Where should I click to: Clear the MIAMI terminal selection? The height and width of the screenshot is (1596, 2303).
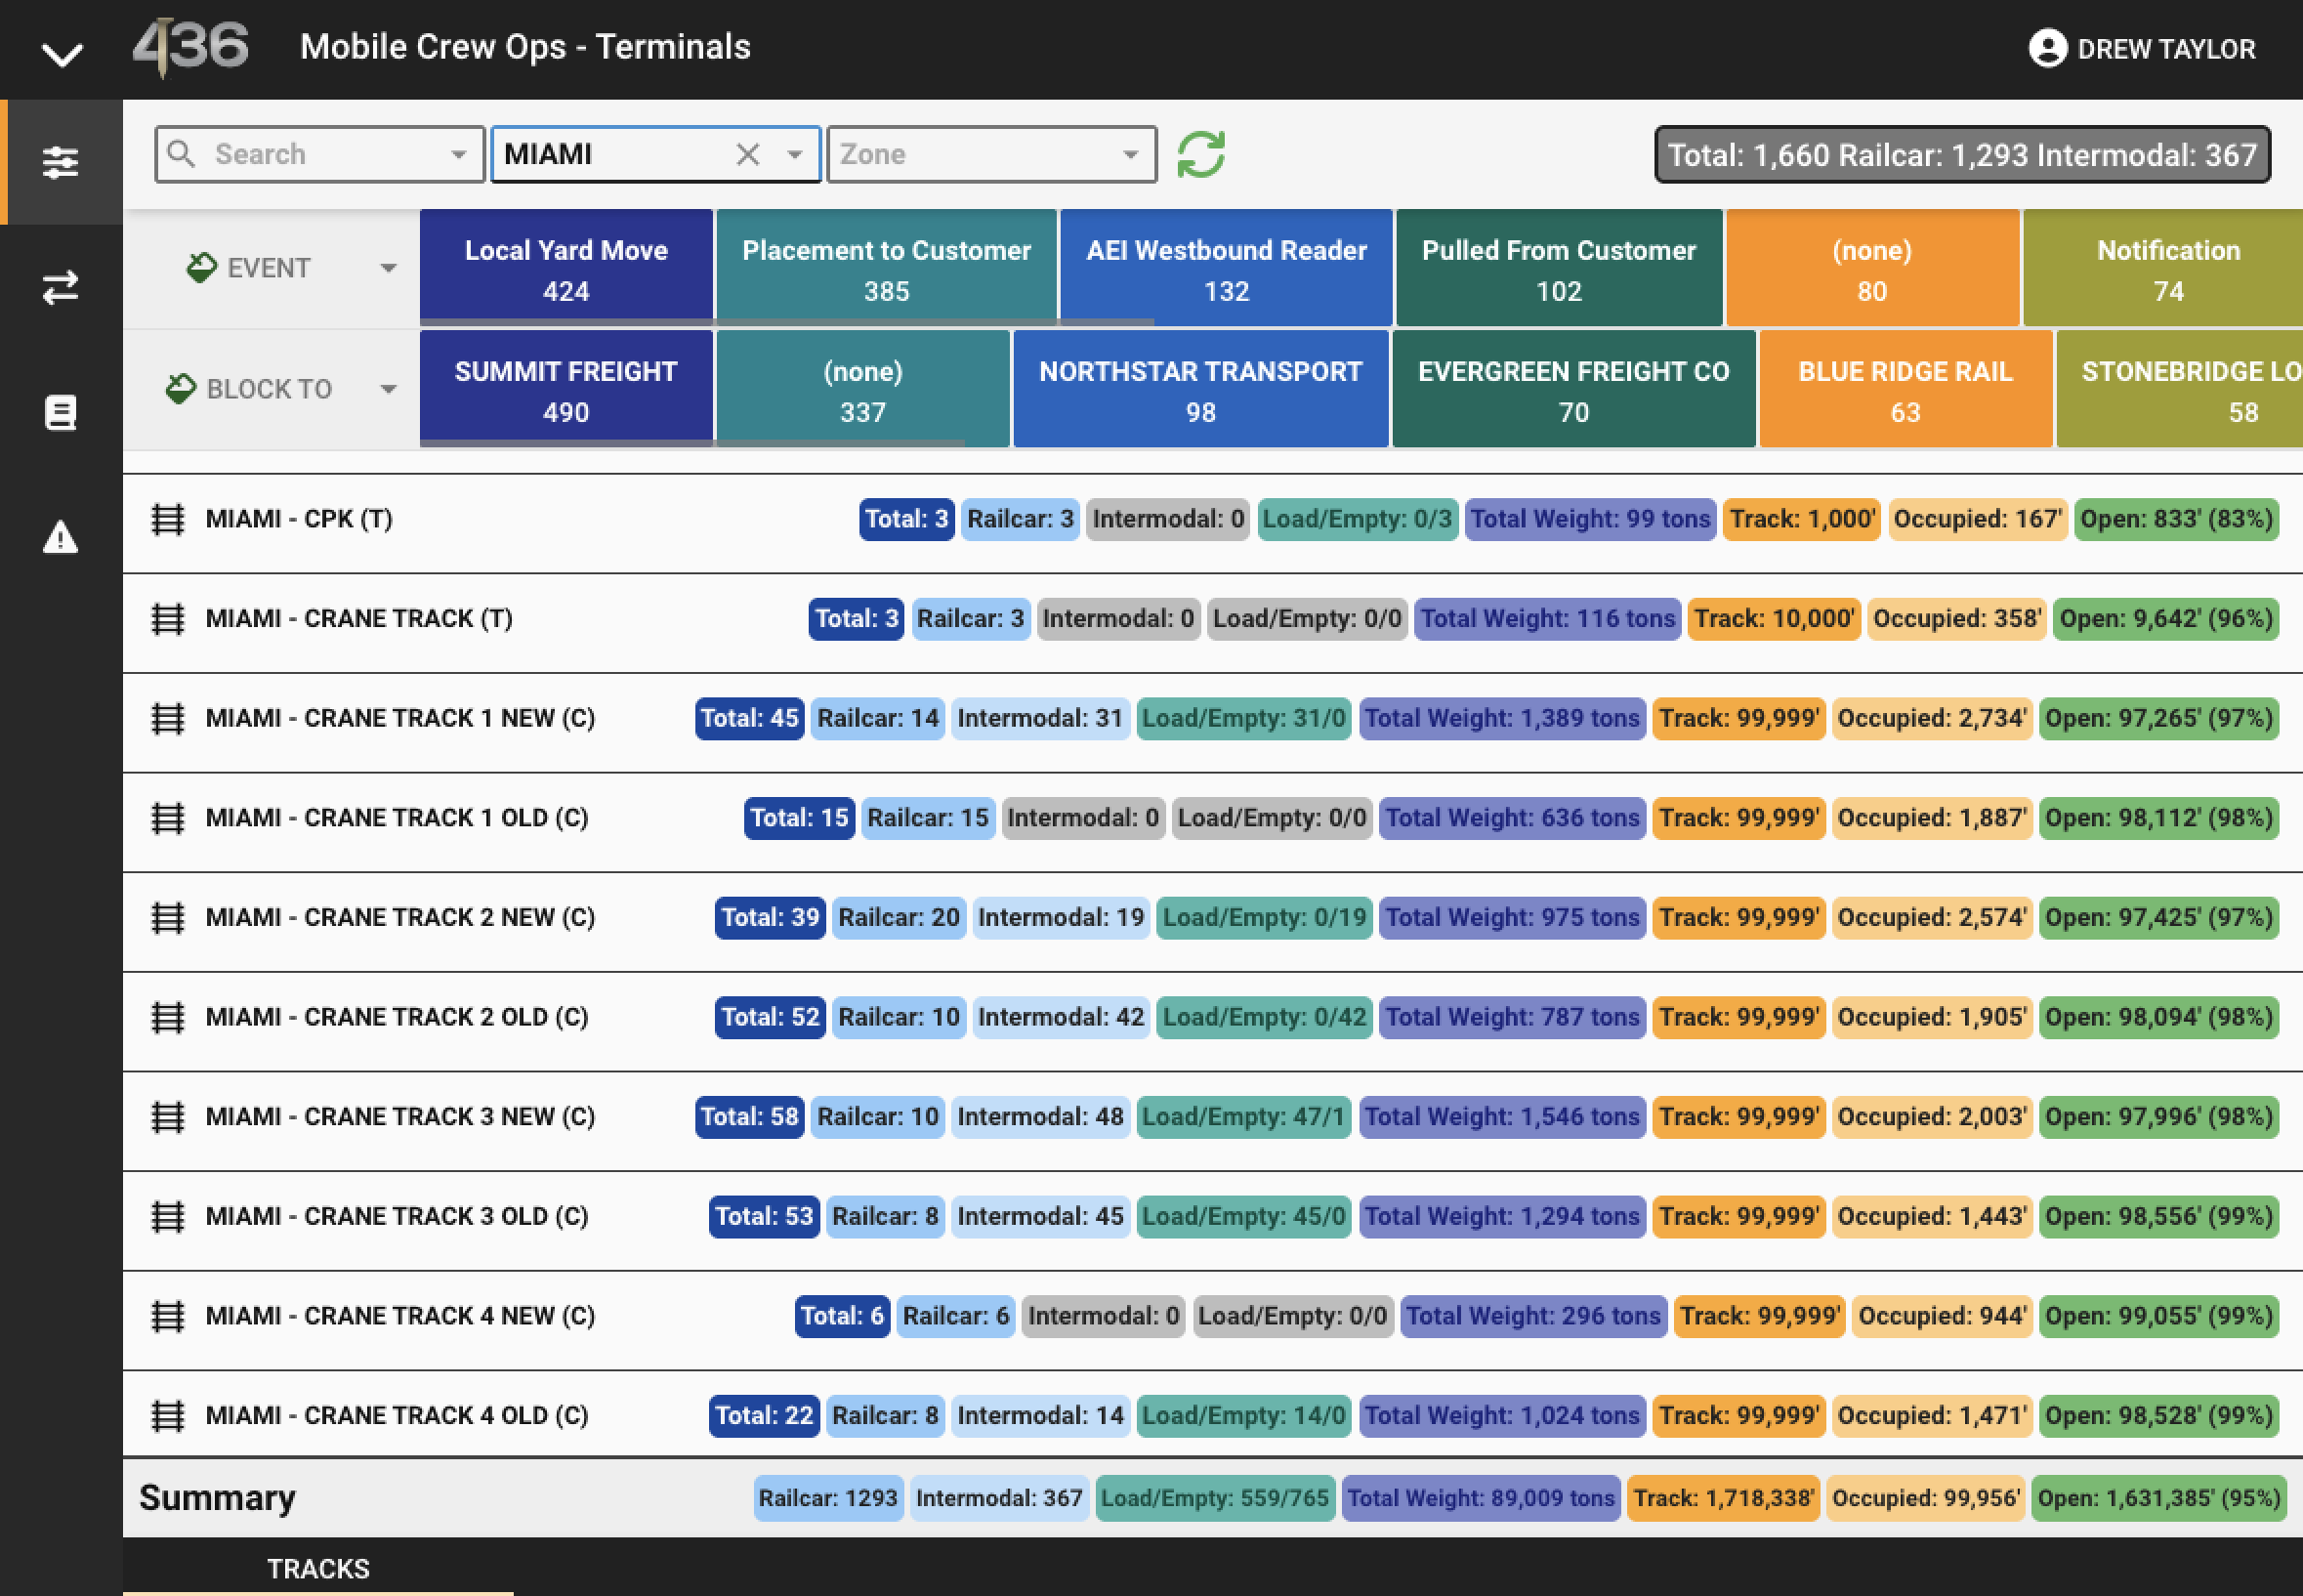pos(747,154)
